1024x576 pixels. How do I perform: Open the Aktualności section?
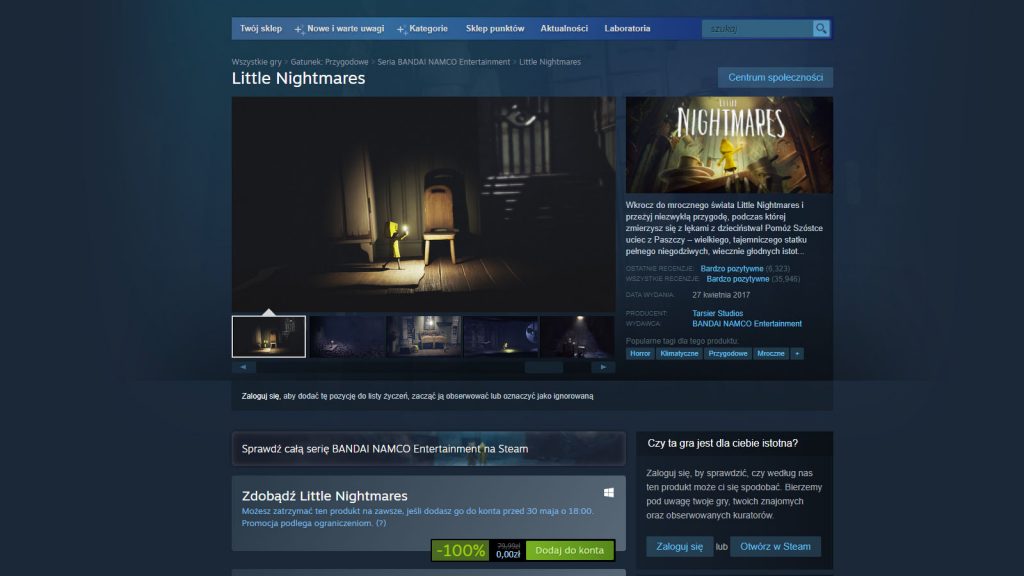click(564, 29)
